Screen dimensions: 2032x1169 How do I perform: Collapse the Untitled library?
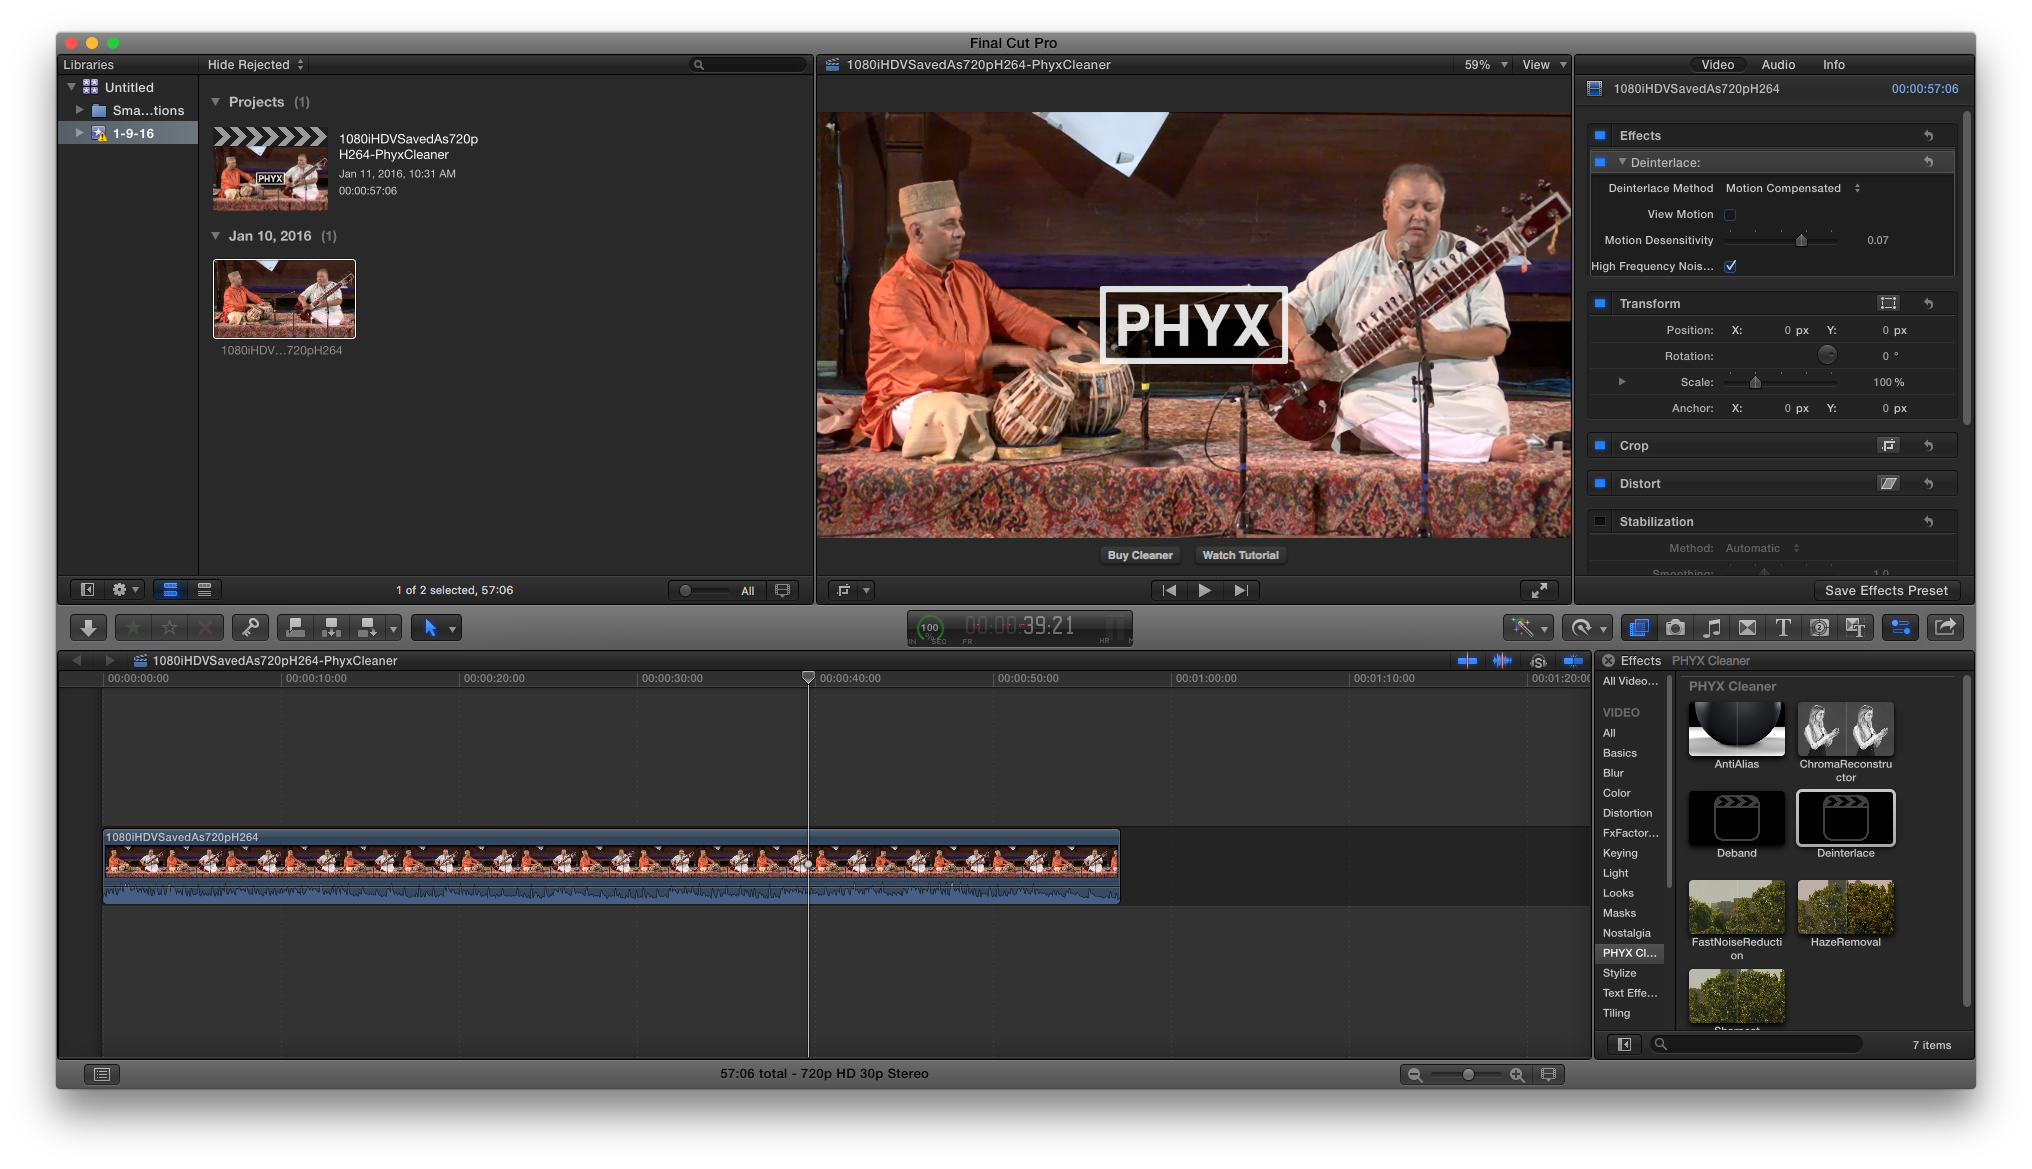click(x=72, y=87)
